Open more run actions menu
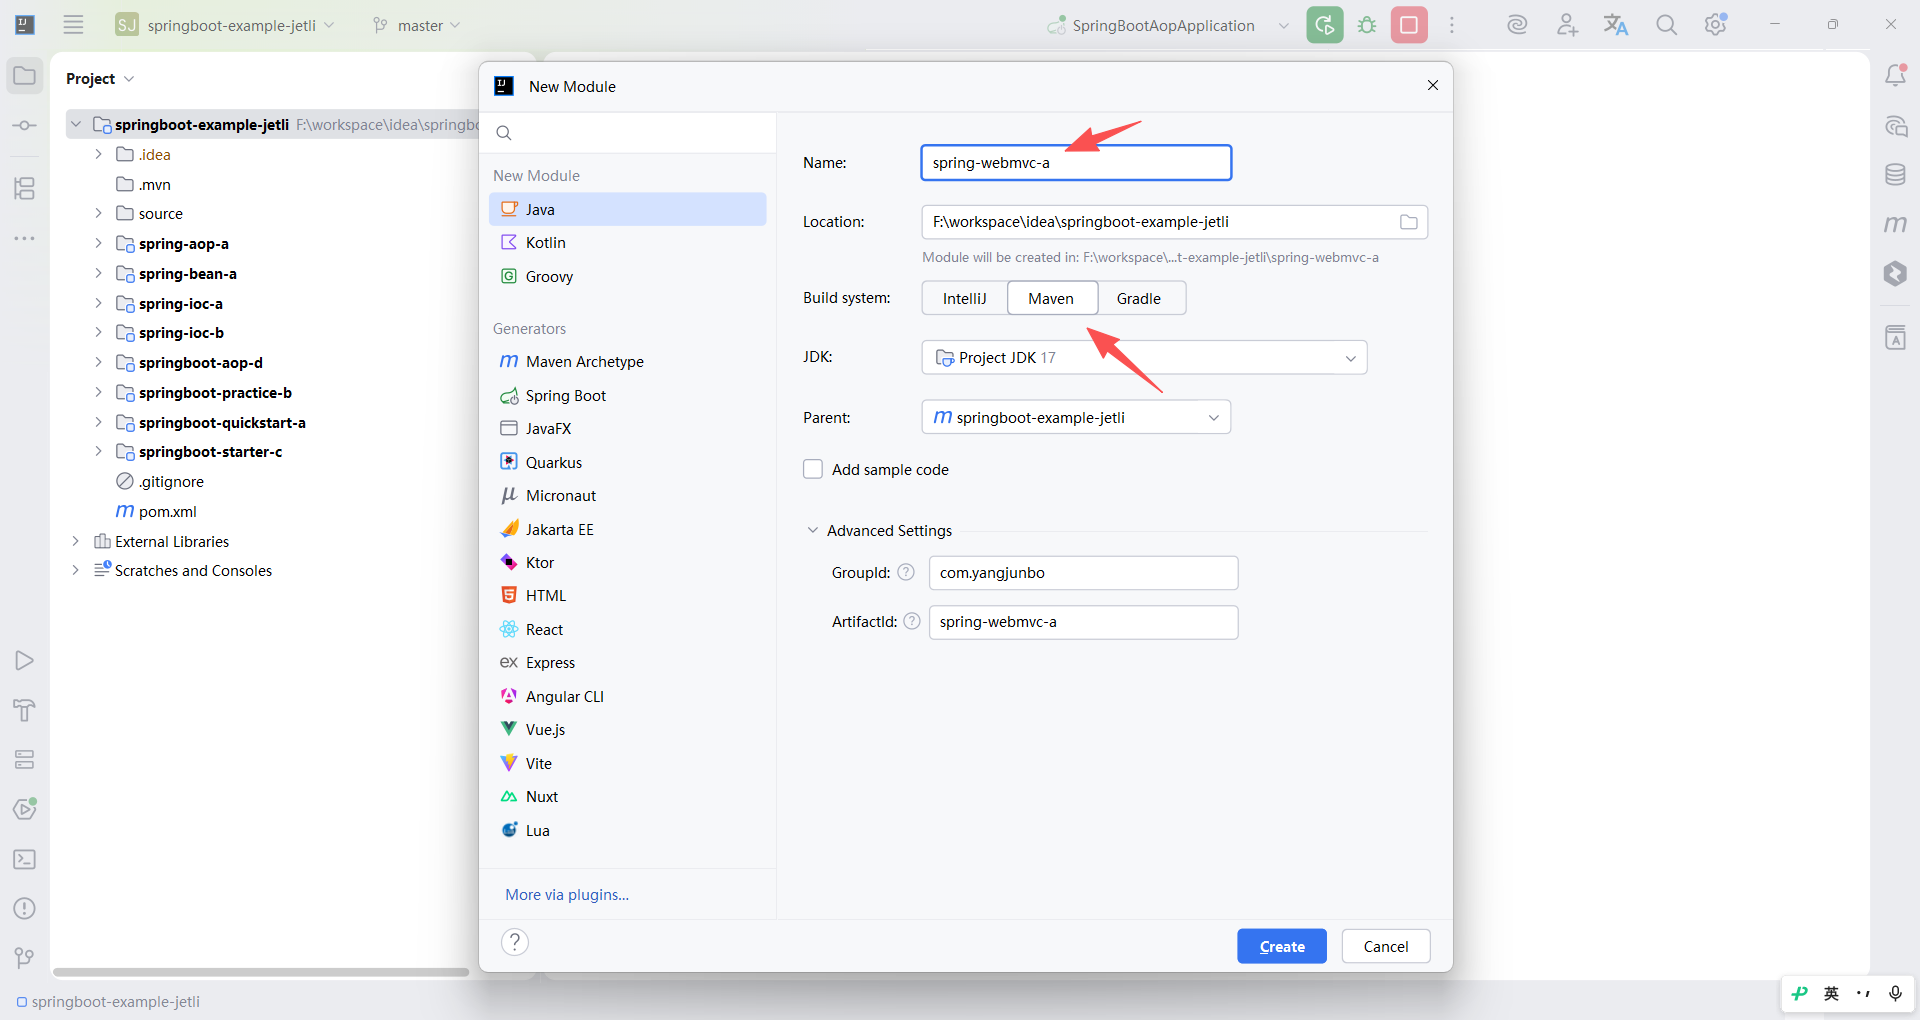The height and width of the screenshot is (1020, 1920). [1452, 25]
